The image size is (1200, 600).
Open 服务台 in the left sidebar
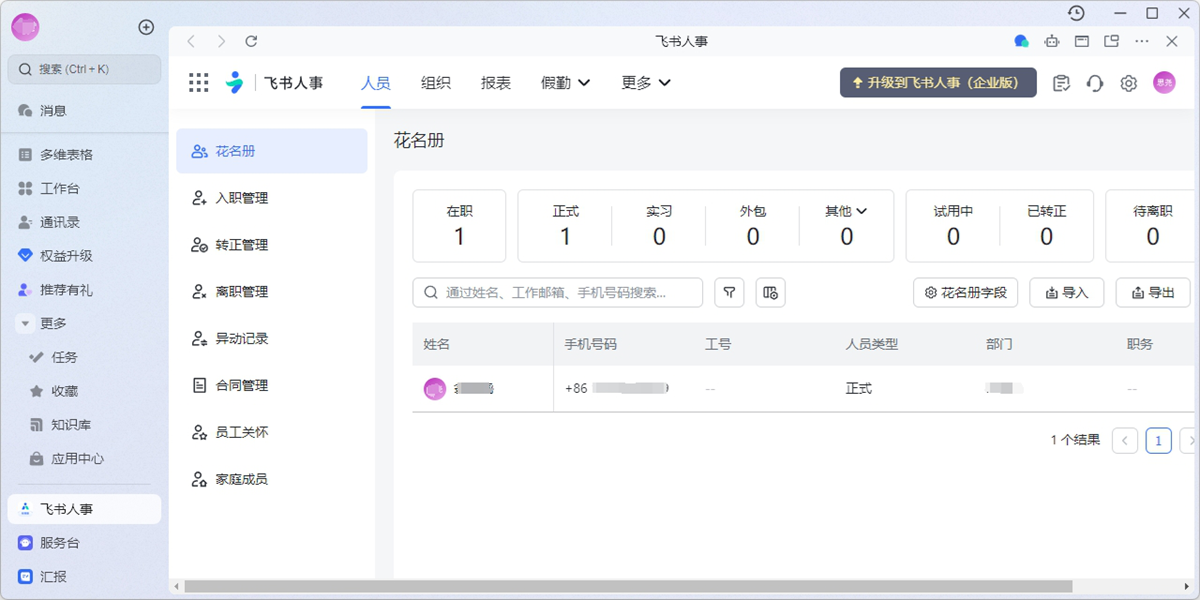[84, 543]
